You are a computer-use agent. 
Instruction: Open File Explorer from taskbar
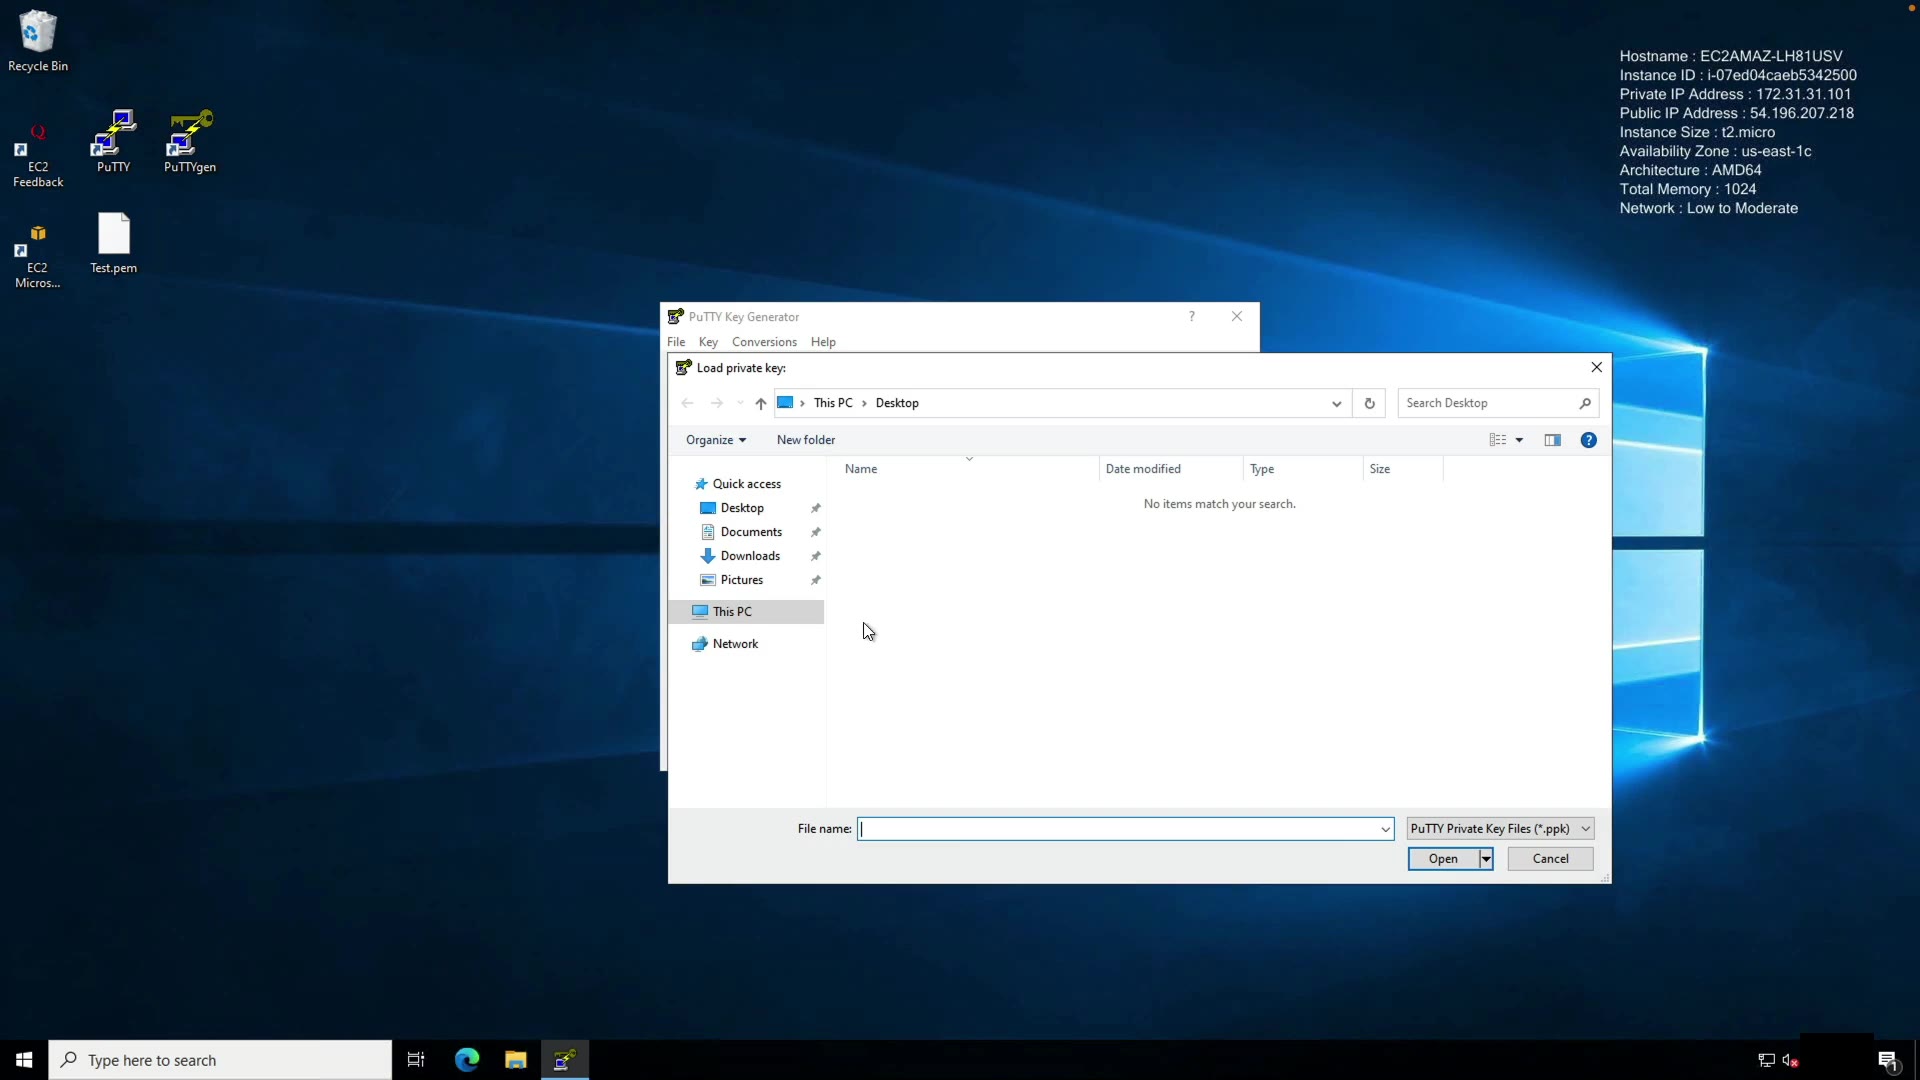516,1060
